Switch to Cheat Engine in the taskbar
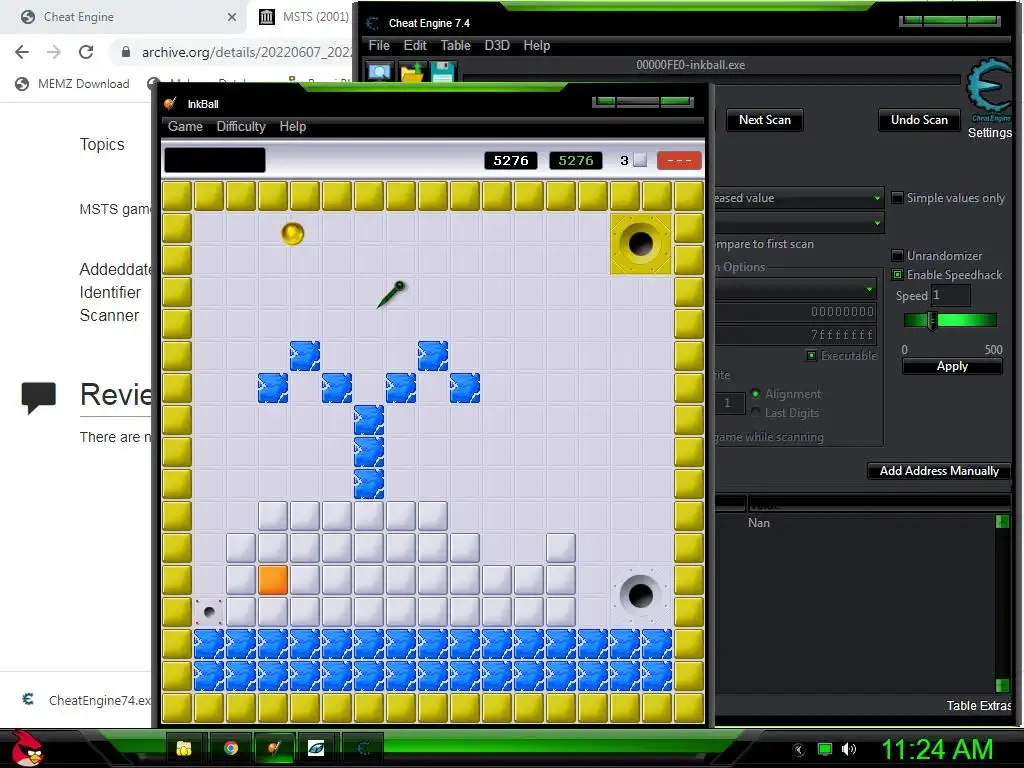This screenshot has width=1024, height=768. 364,748
